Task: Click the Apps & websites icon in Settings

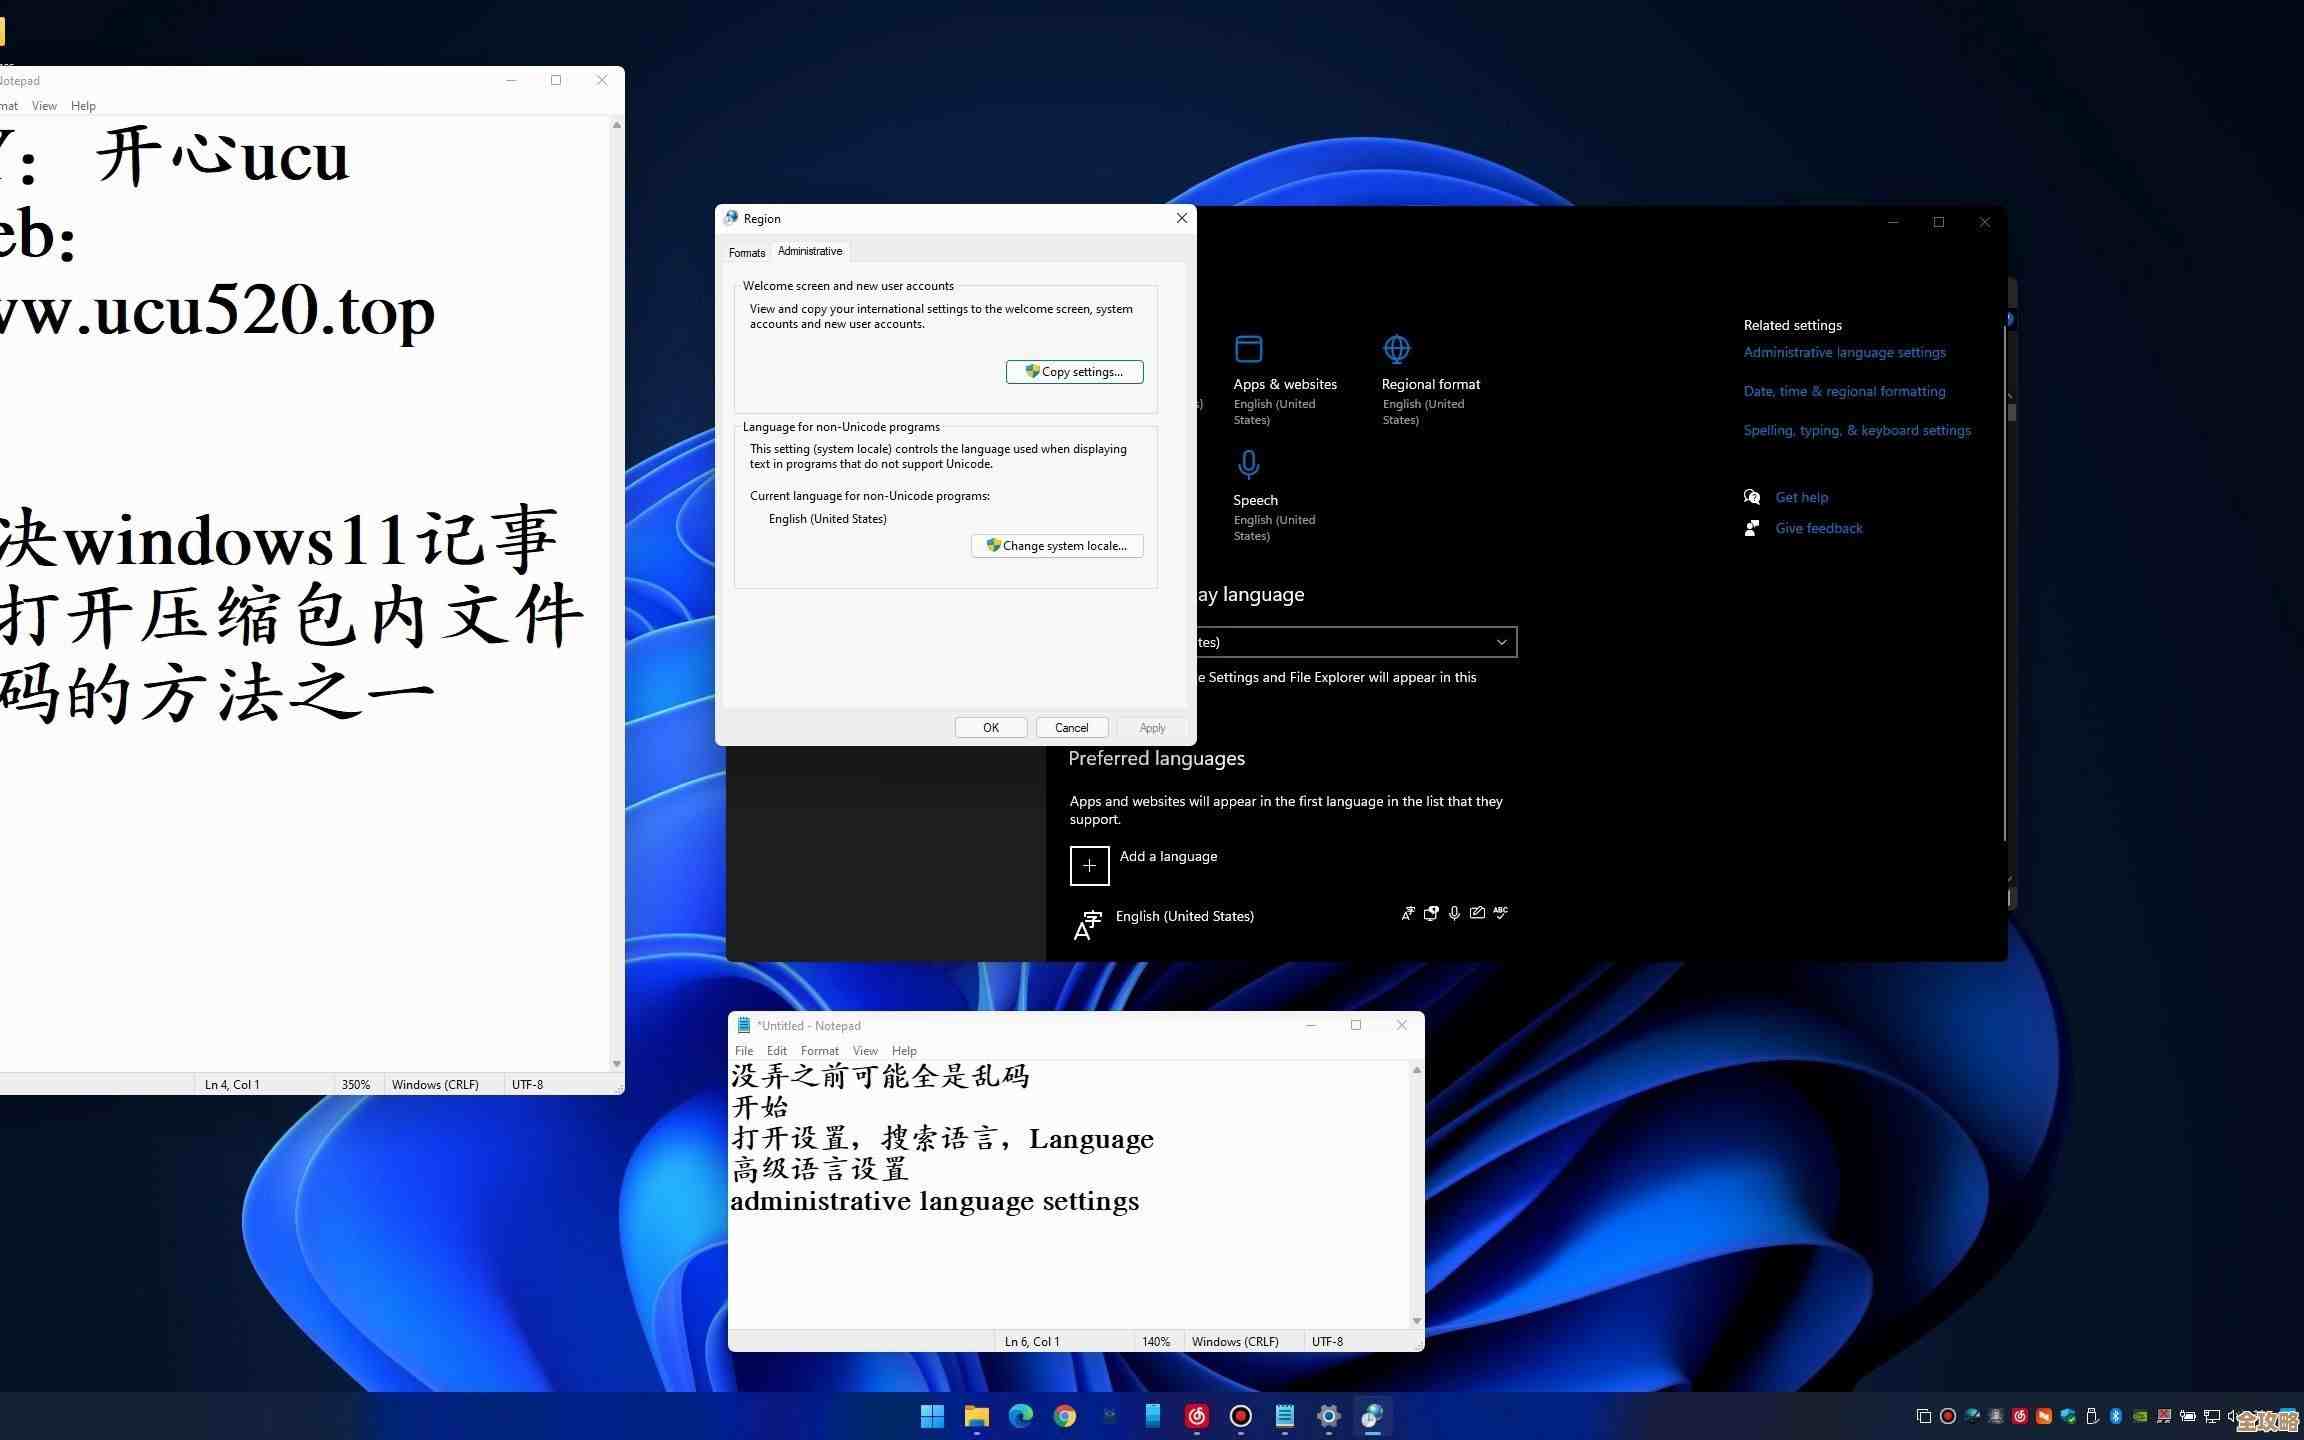Action: [1249, 349]
